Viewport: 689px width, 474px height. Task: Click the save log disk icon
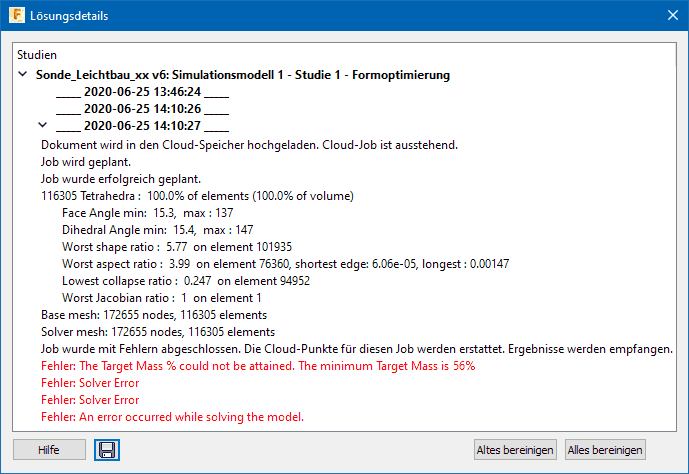tap(107, 450)
